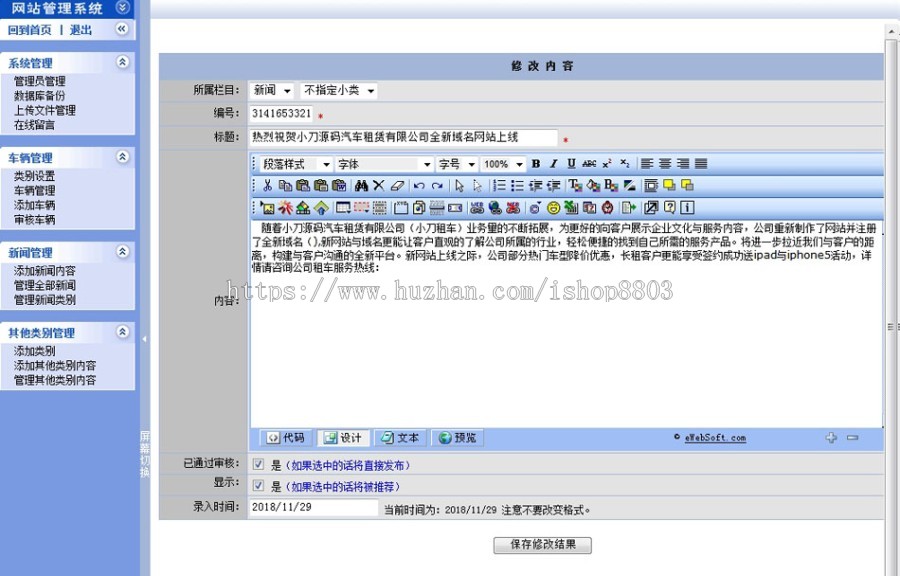This screenshot has height=576, width=900.
Task: Click 退出 logout link
Action: point(81,30)
